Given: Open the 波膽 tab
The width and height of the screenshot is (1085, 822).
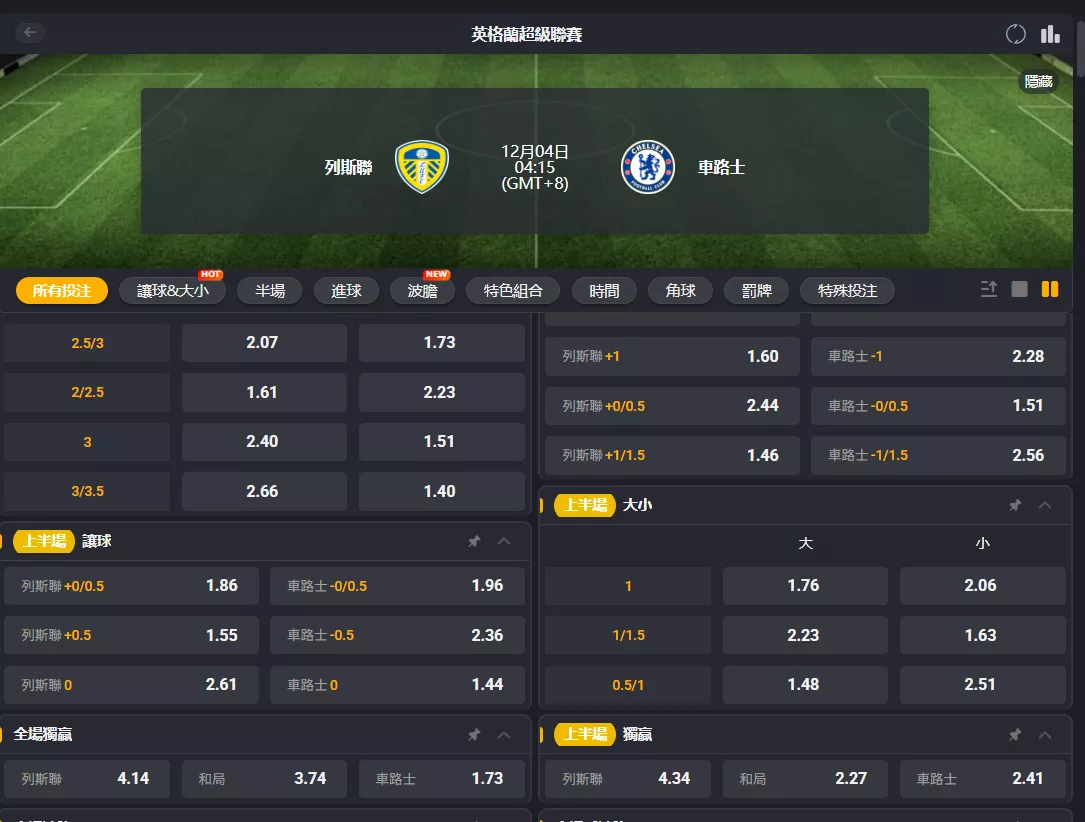Looking at the screenshot, I should click(422, 291).
